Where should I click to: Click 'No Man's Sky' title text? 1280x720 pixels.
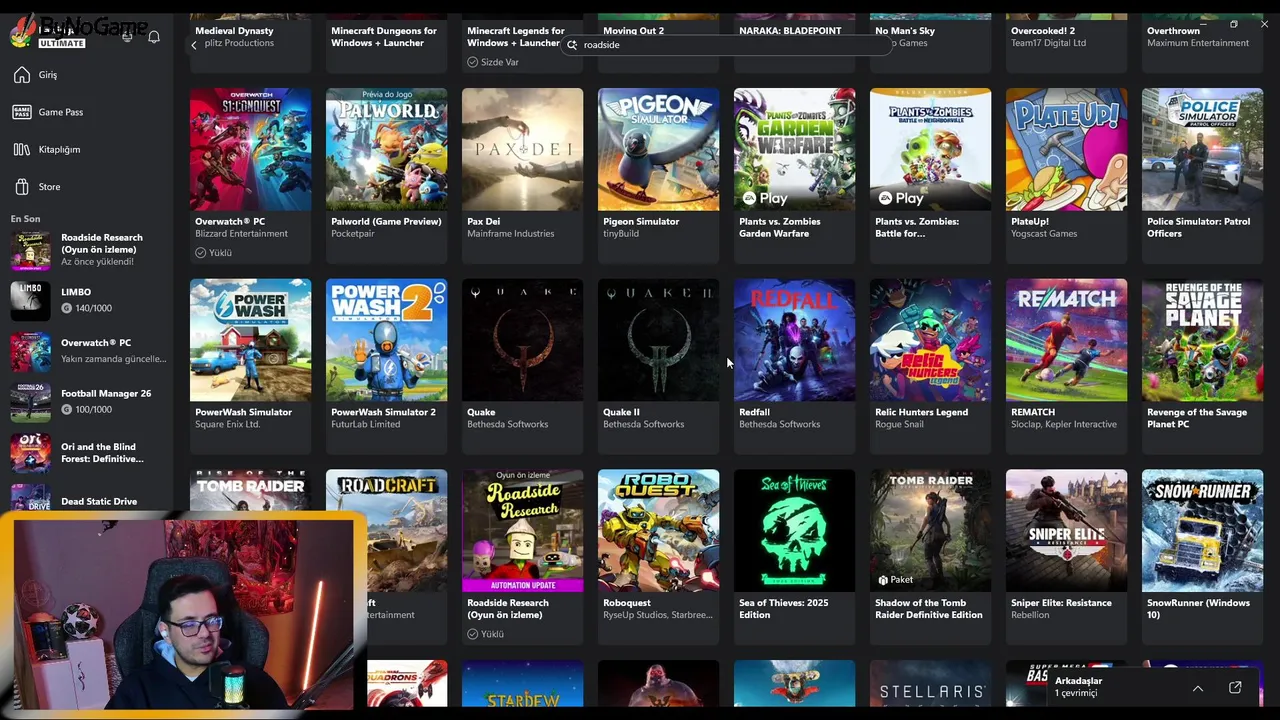(x=905, y=31)
